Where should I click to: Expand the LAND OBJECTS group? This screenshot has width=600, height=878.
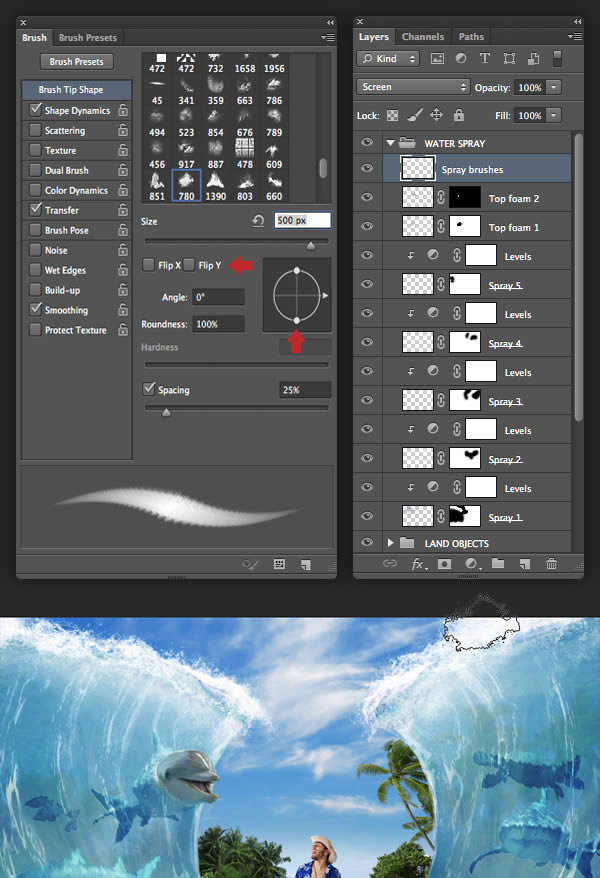tap(391, 543)
